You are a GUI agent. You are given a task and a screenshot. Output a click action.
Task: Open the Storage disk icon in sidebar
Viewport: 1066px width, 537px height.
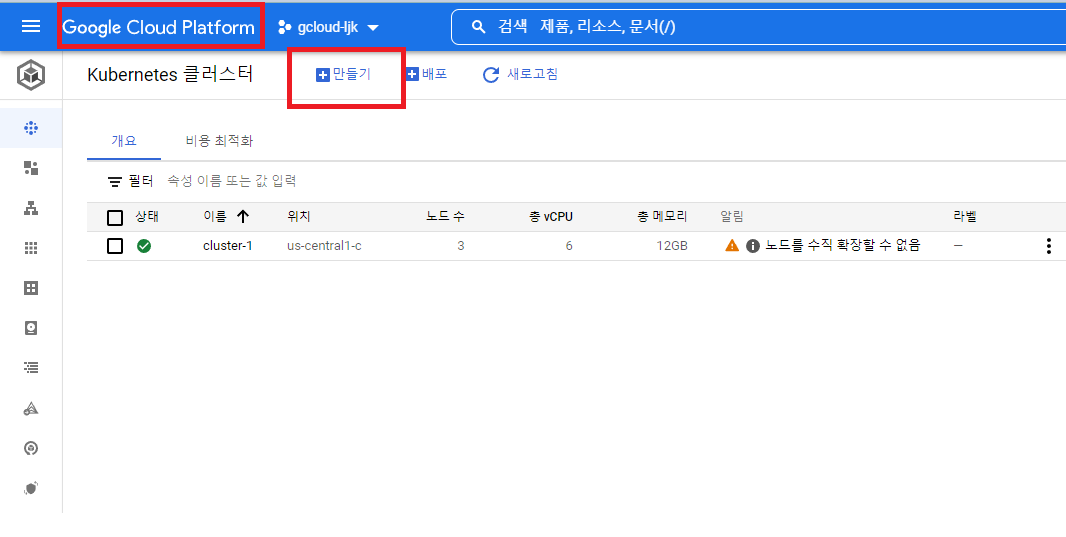31,328
